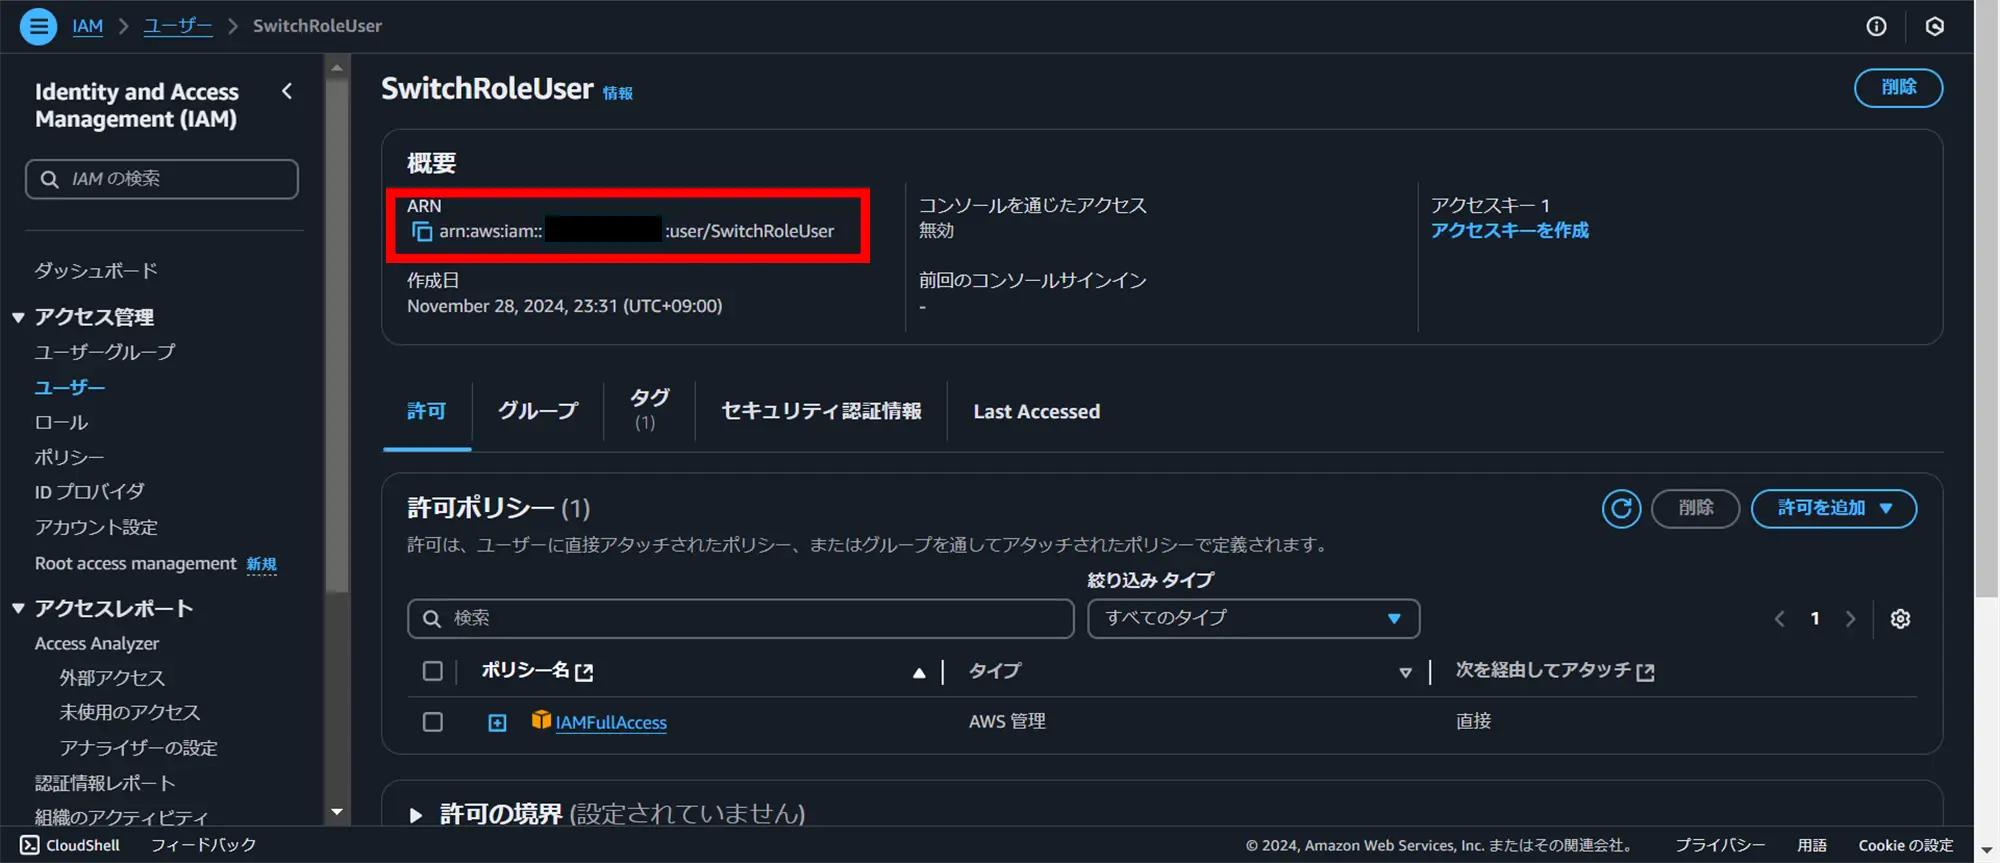Click the アクセスキーを作成 link
2000x863 pixels.
click(1509, 231)
